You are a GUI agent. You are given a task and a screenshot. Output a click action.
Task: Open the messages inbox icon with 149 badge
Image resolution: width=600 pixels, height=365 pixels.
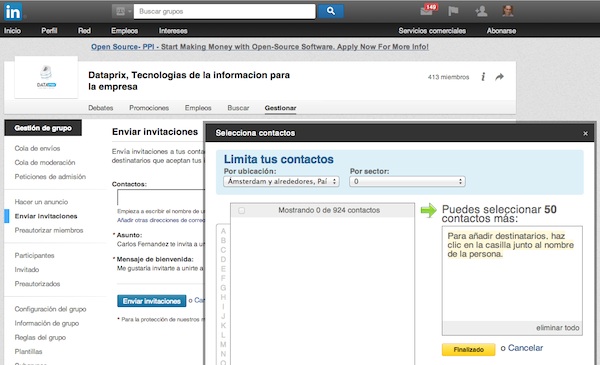point(428,10)
